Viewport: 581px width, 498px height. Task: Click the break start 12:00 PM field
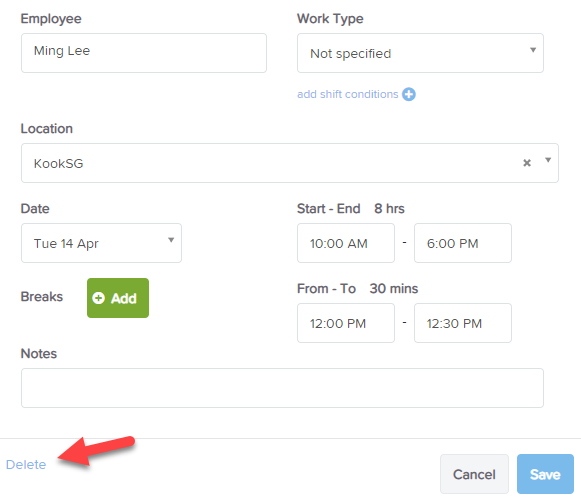[x=346, y=323]
